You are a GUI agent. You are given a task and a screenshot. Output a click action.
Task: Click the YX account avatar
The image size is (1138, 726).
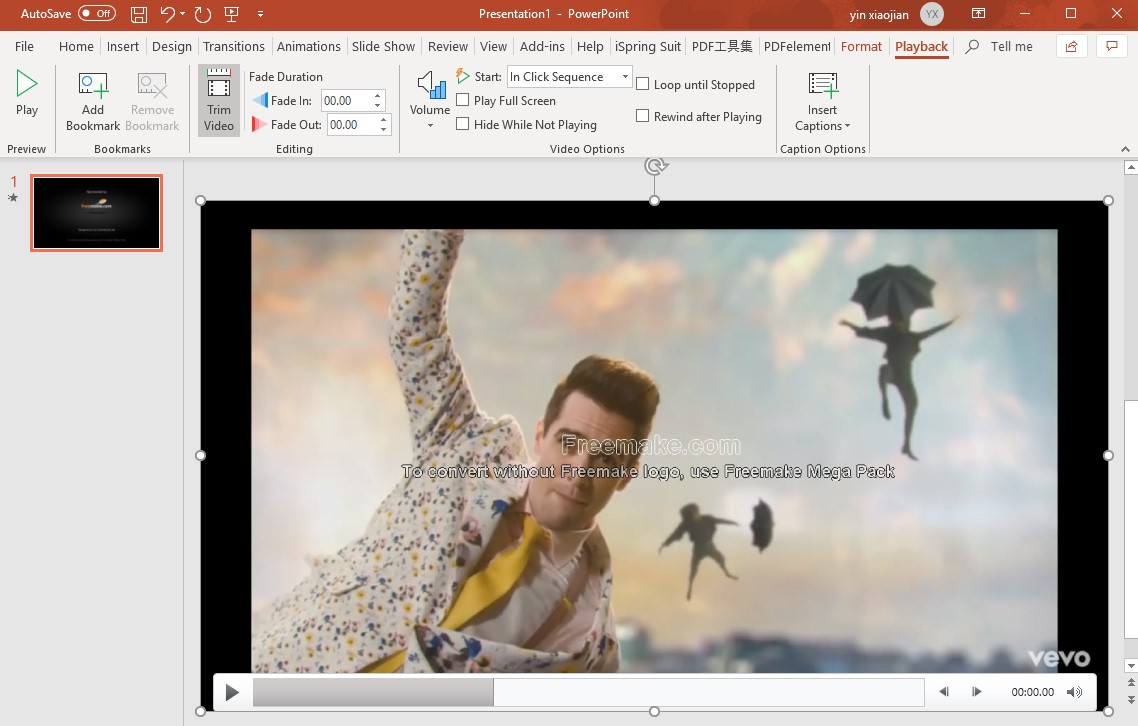932,14
